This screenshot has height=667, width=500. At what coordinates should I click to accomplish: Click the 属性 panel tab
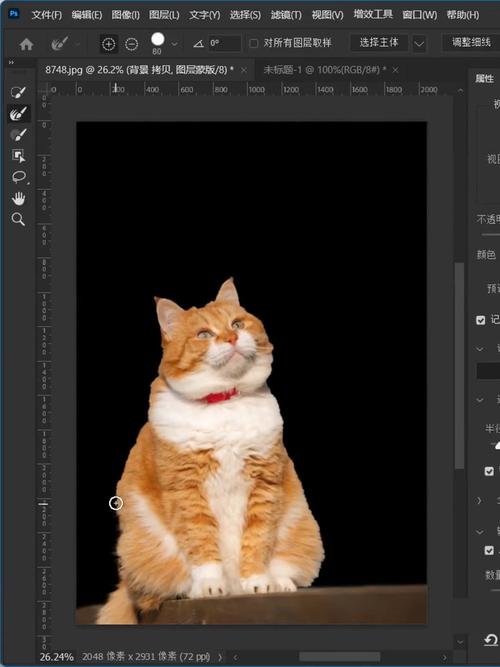[485, 79]
